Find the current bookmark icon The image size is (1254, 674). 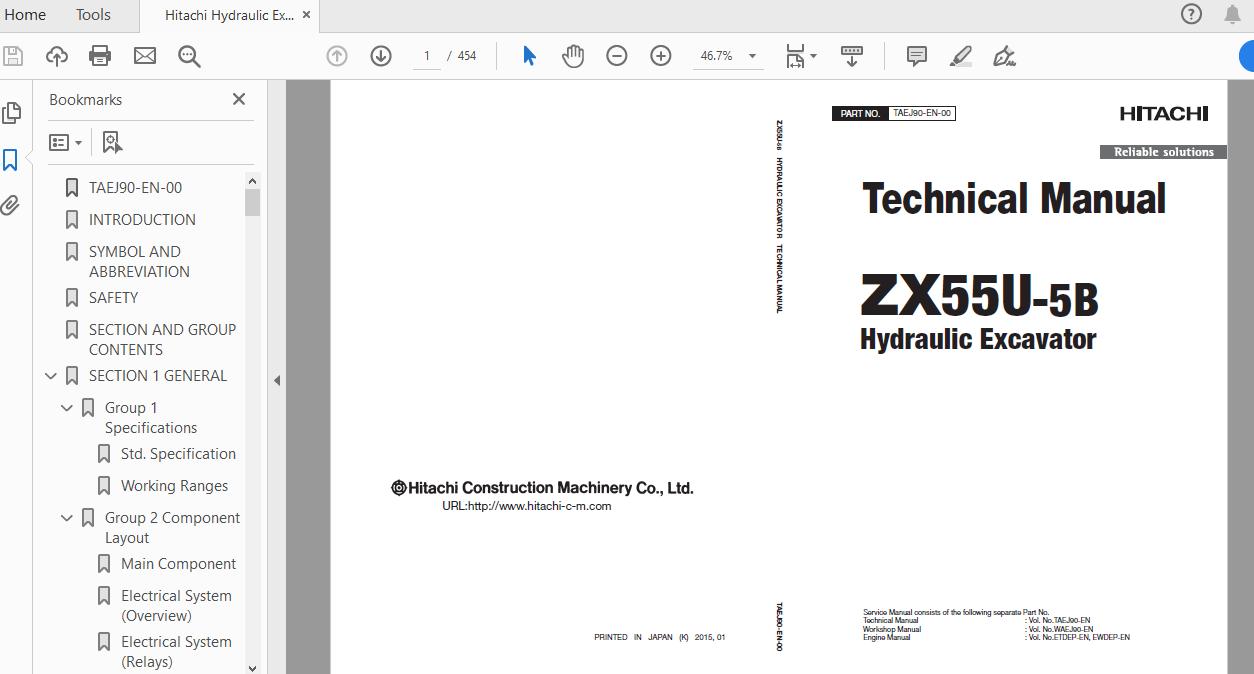click(112, 142)
